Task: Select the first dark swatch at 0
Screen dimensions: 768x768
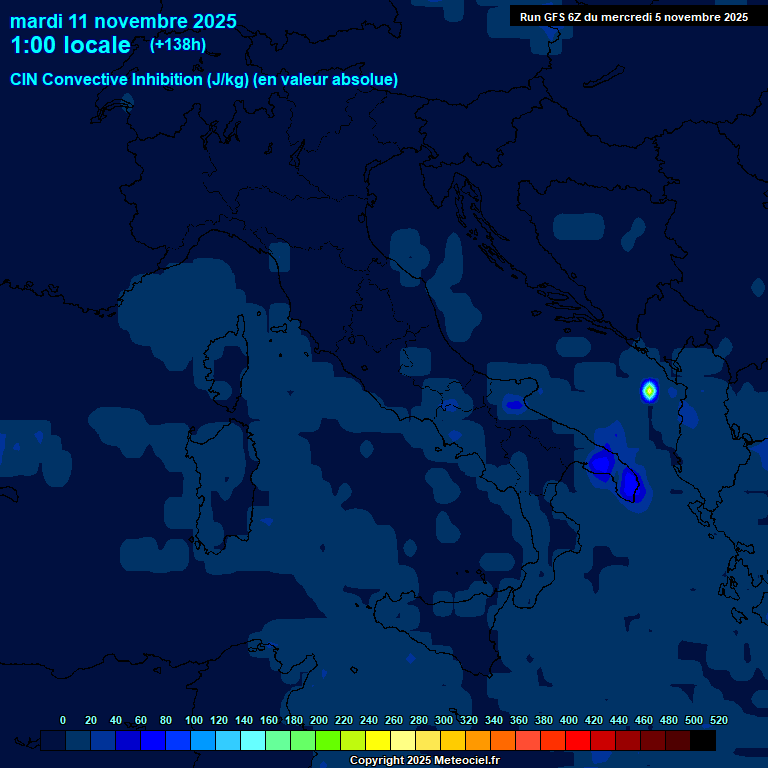Action: [53, 741]
